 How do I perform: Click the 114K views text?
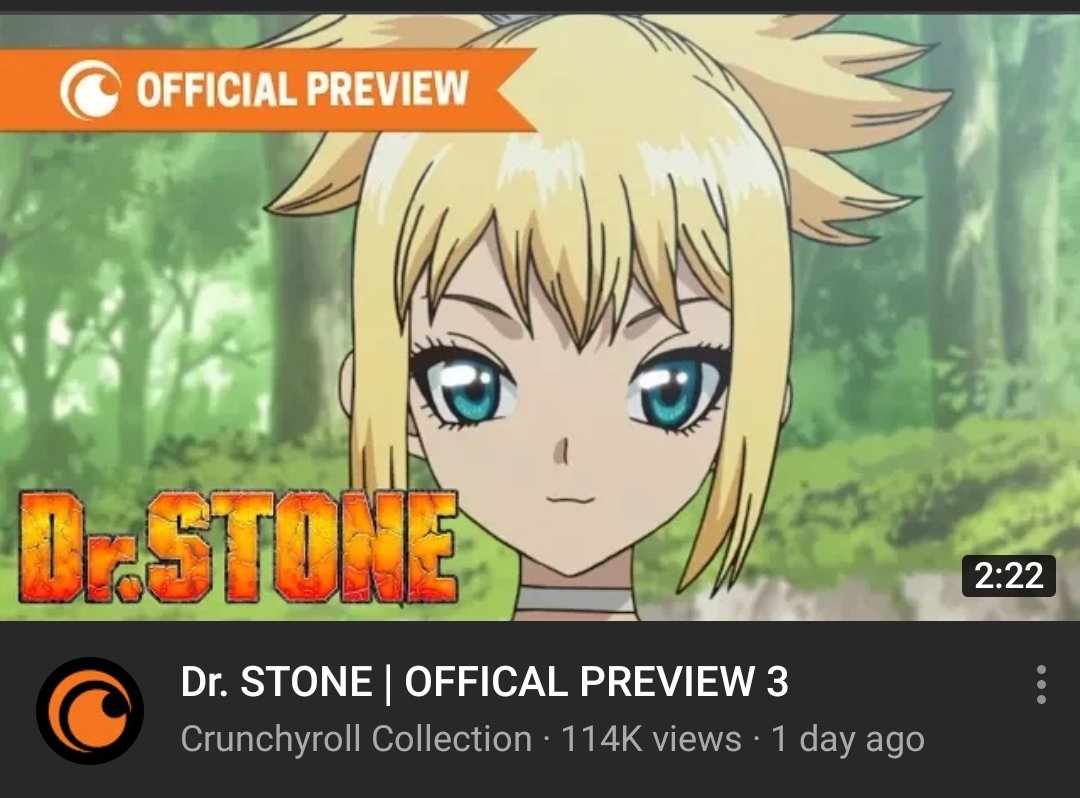tap(651, 739)
